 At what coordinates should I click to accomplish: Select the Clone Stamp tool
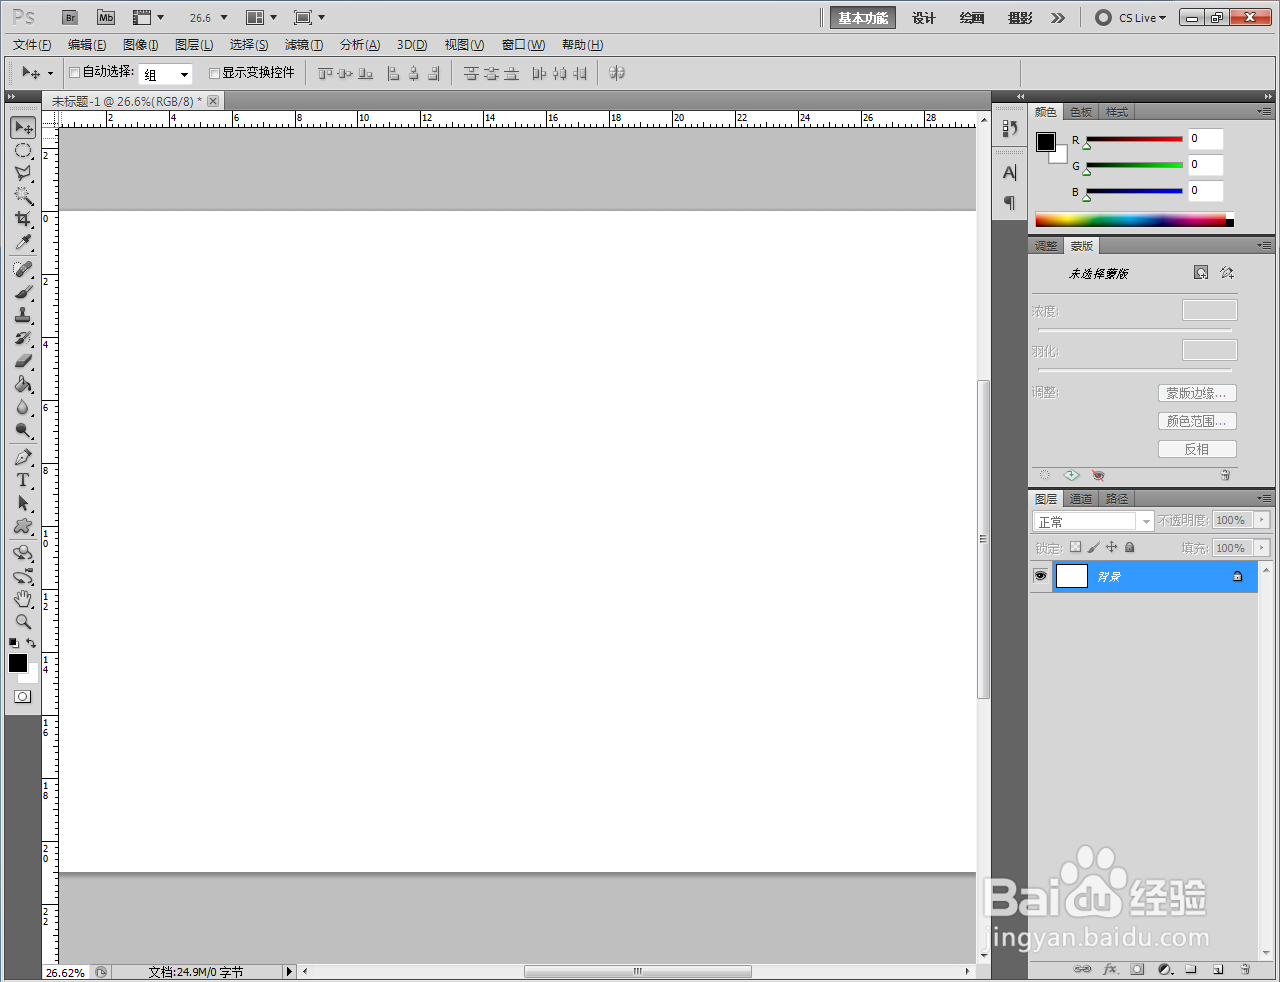[x=23, y=316]
